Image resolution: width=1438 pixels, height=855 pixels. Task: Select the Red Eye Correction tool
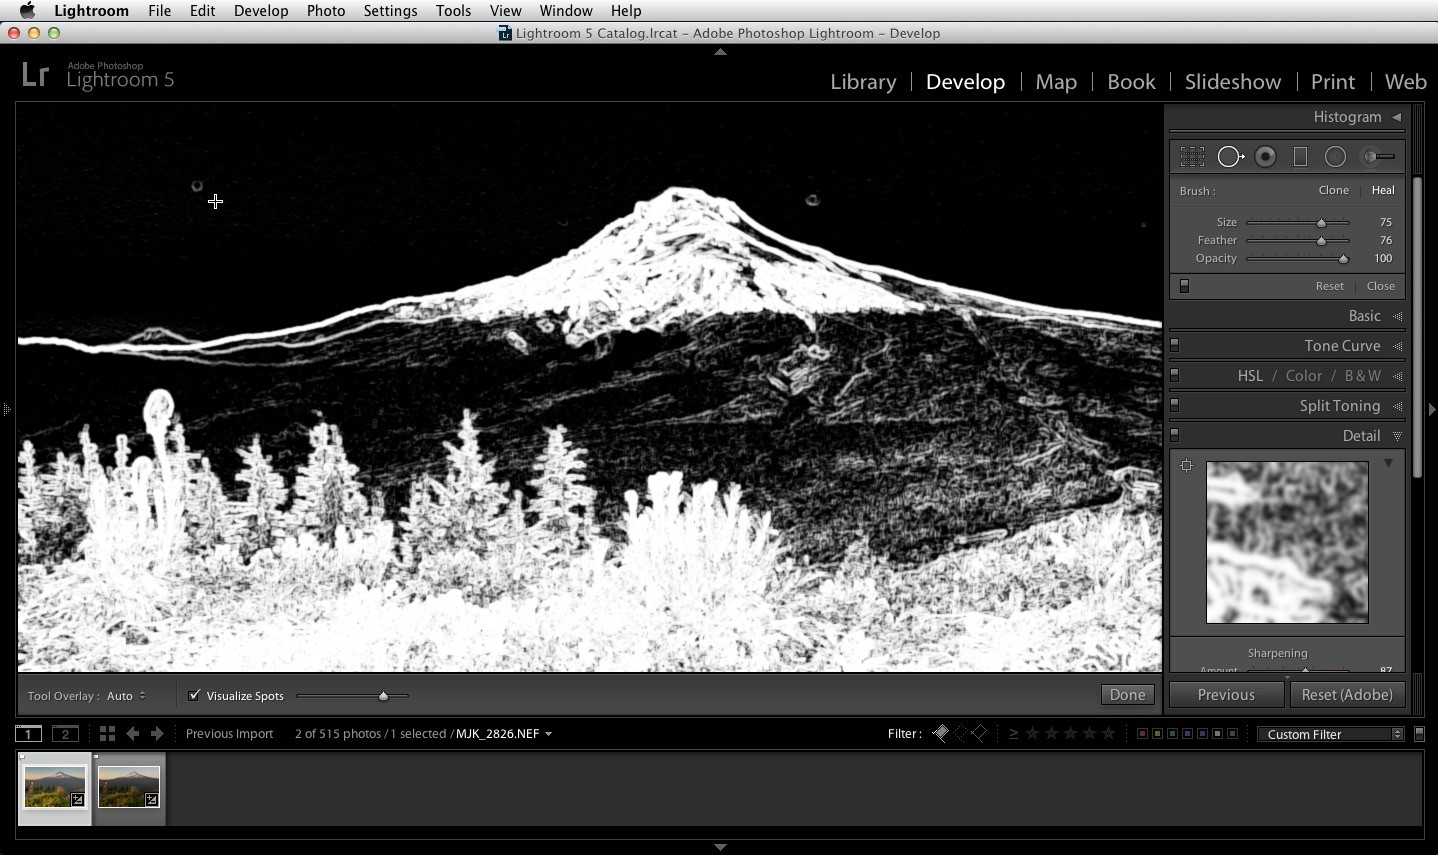coord(1266,157)
